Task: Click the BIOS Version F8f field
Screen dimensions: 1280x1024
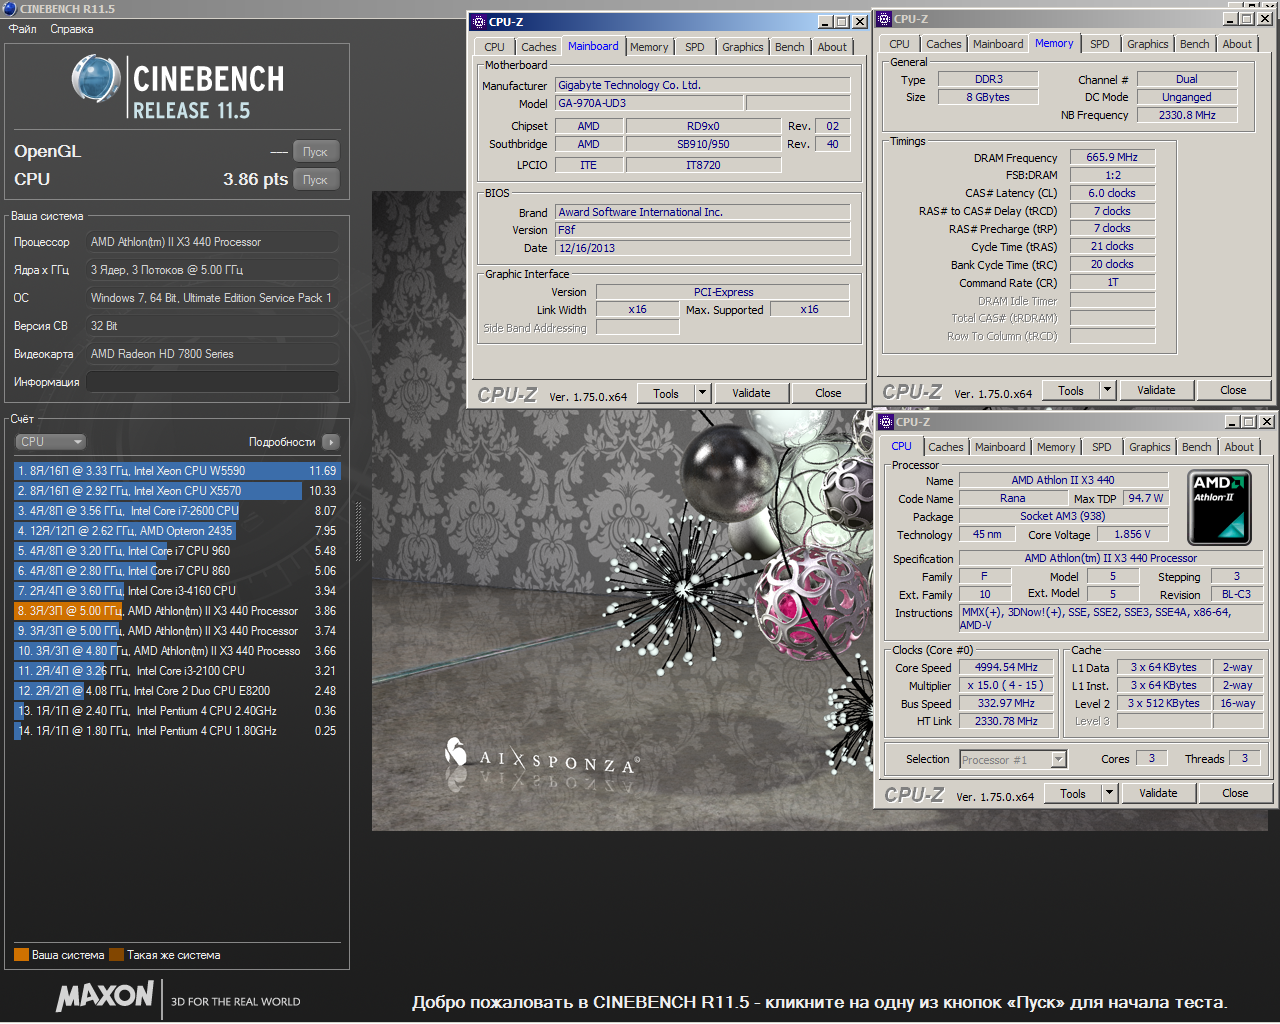Action: 702,229
